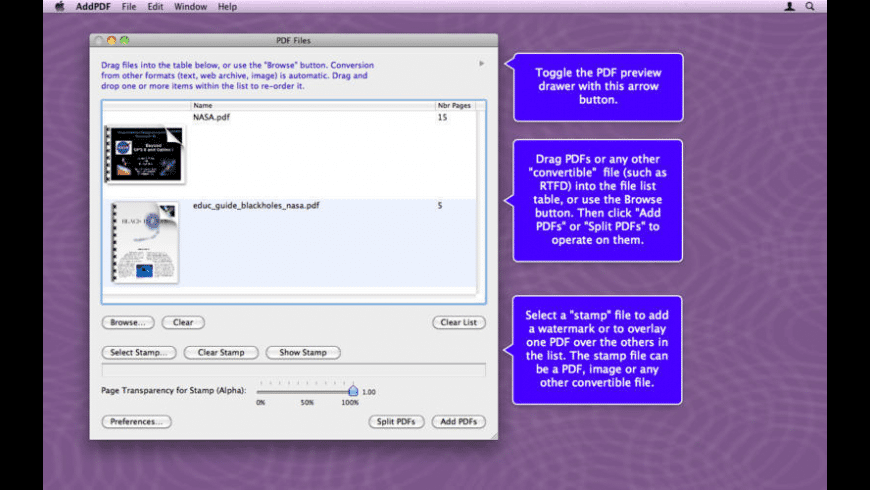Screen dimensions: 870x490
Task: Click the Clear button next to Browse
Action: (x=183, y=322)
